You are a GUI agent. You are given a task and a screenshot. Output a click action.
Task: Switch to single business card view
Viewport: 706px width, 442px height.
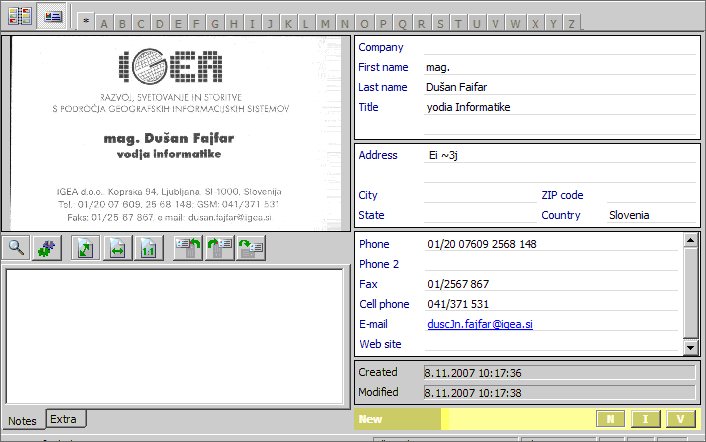[x=52, y=16]
